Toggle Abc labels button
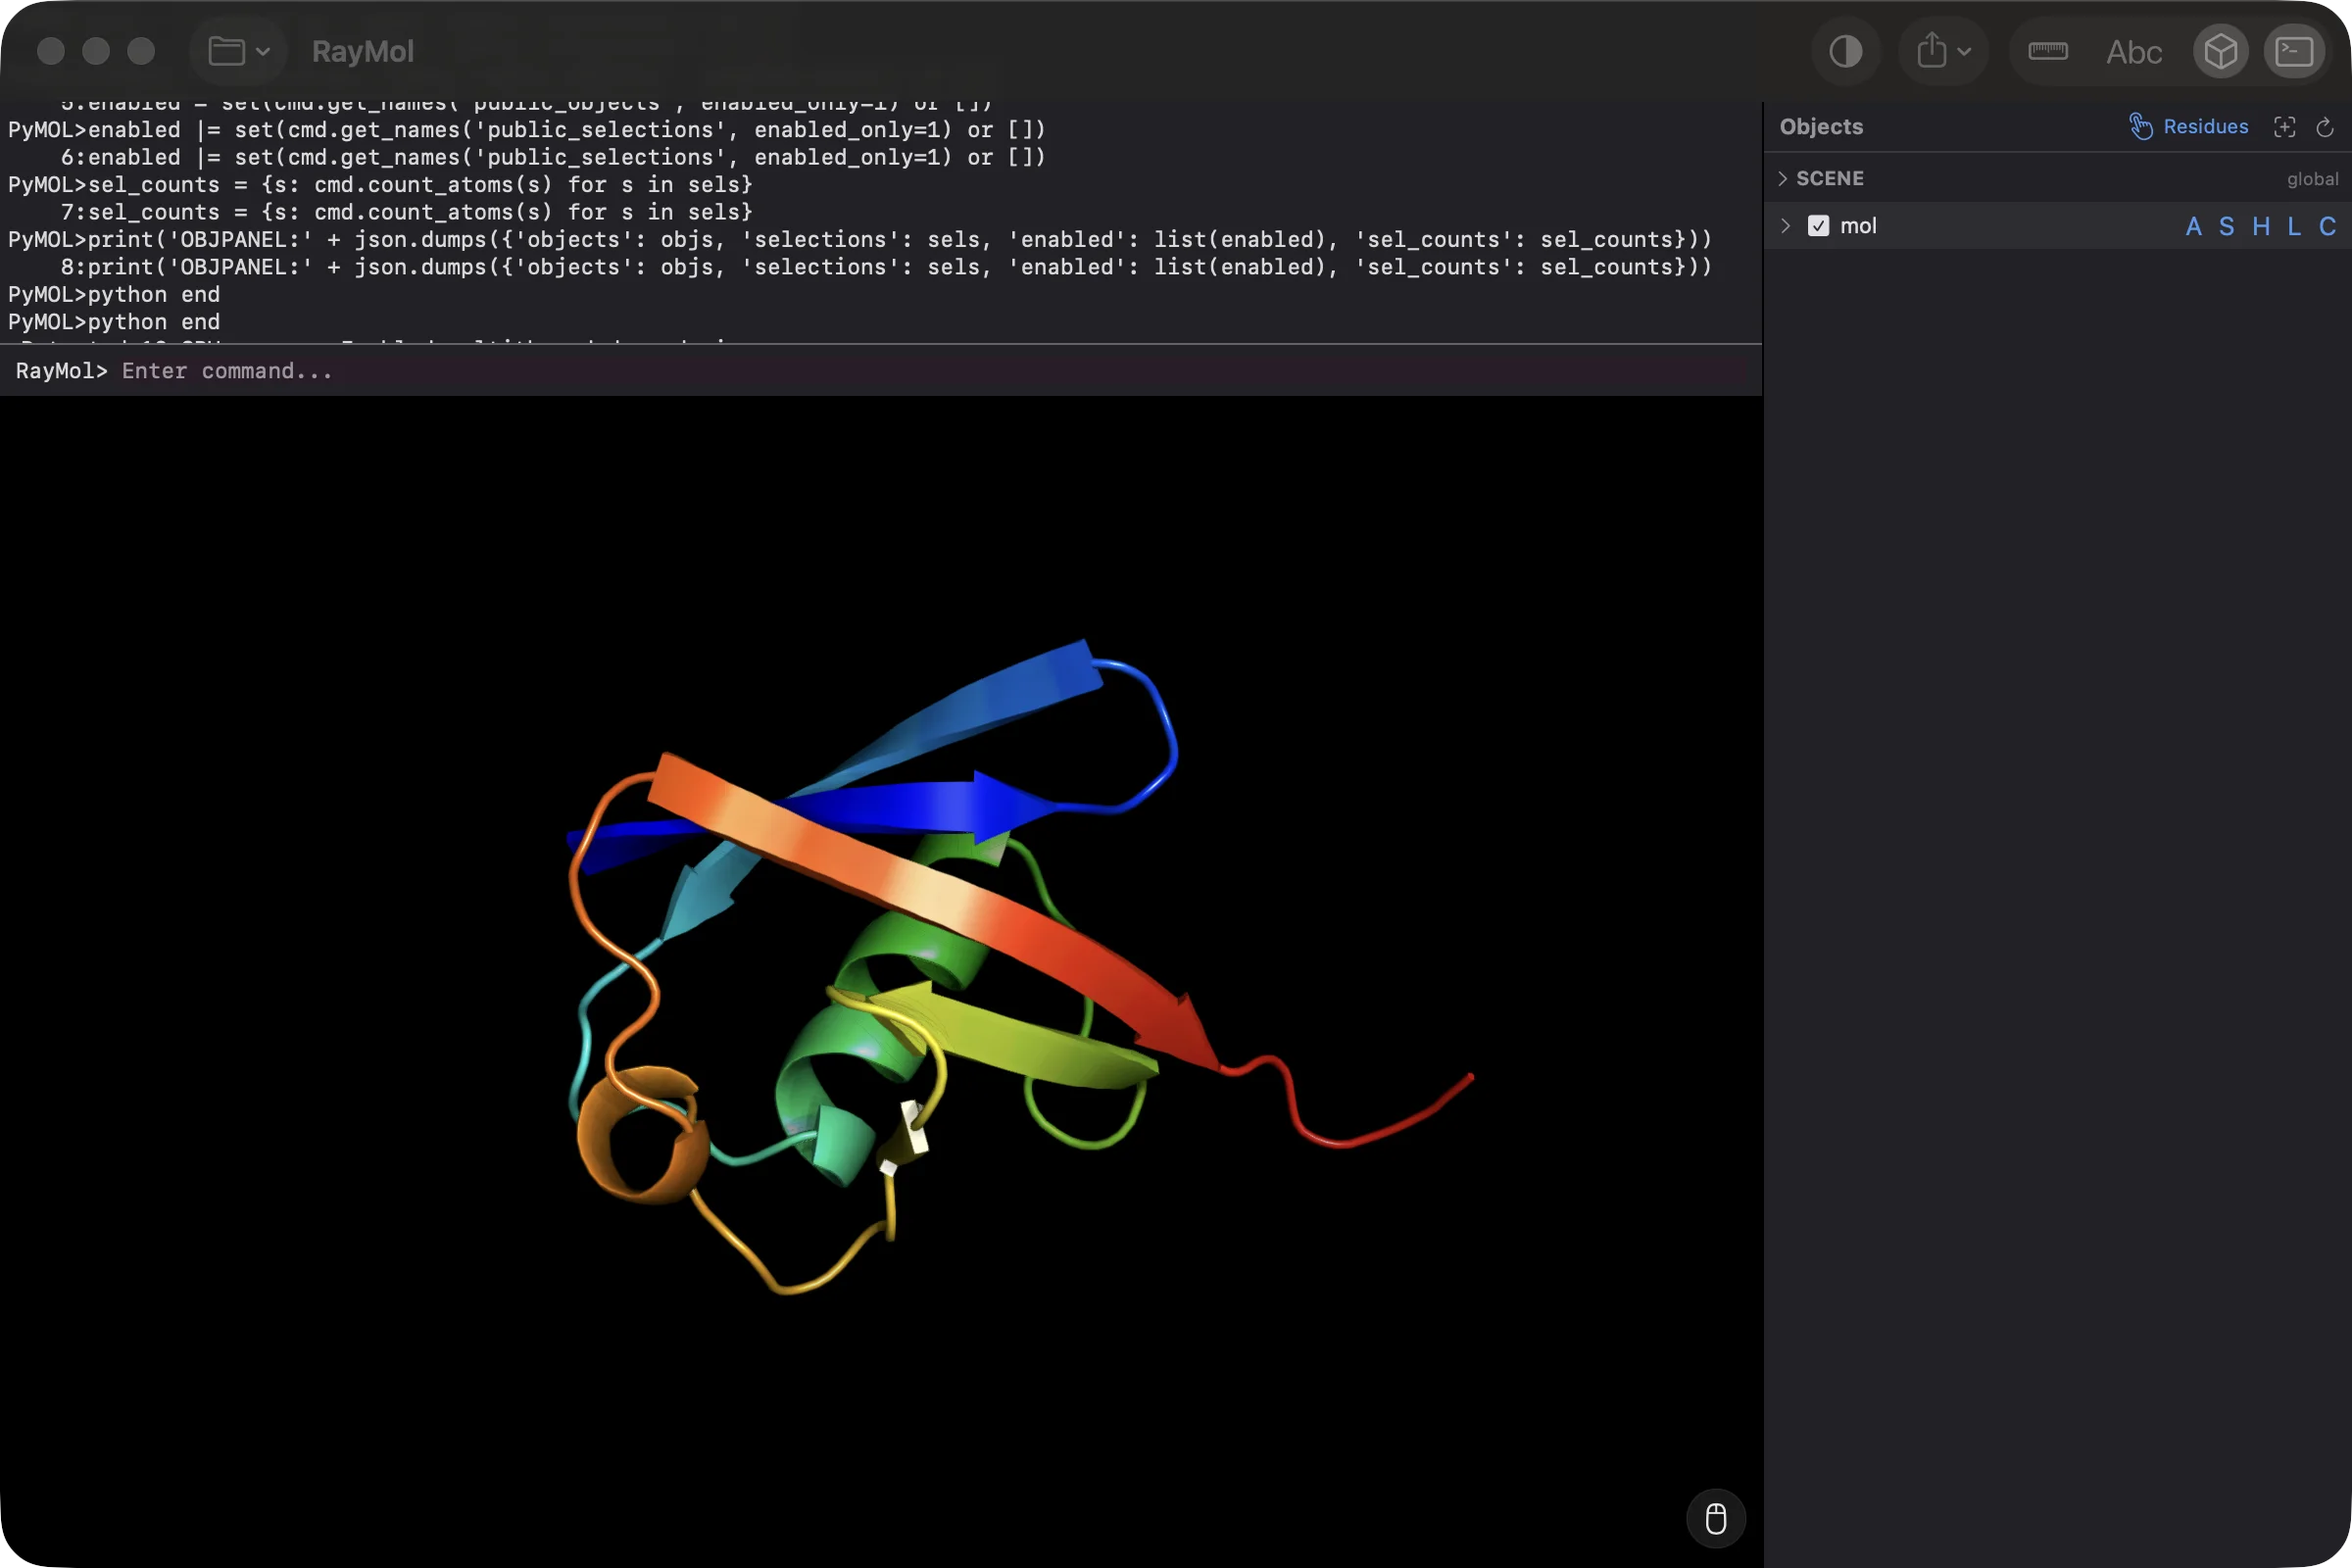 [2133, 52]
